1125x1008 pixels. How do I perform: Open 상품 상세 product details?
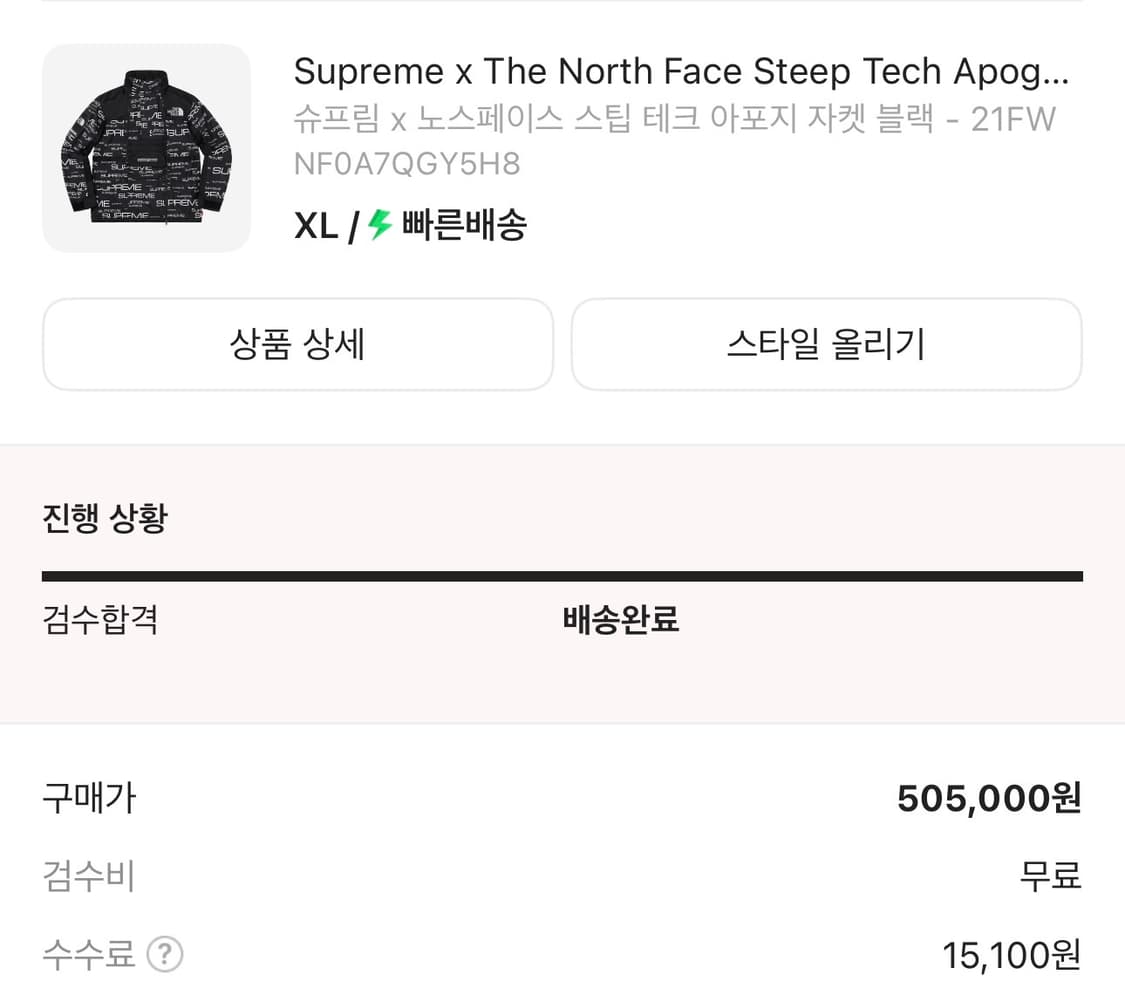pos(297,344)
